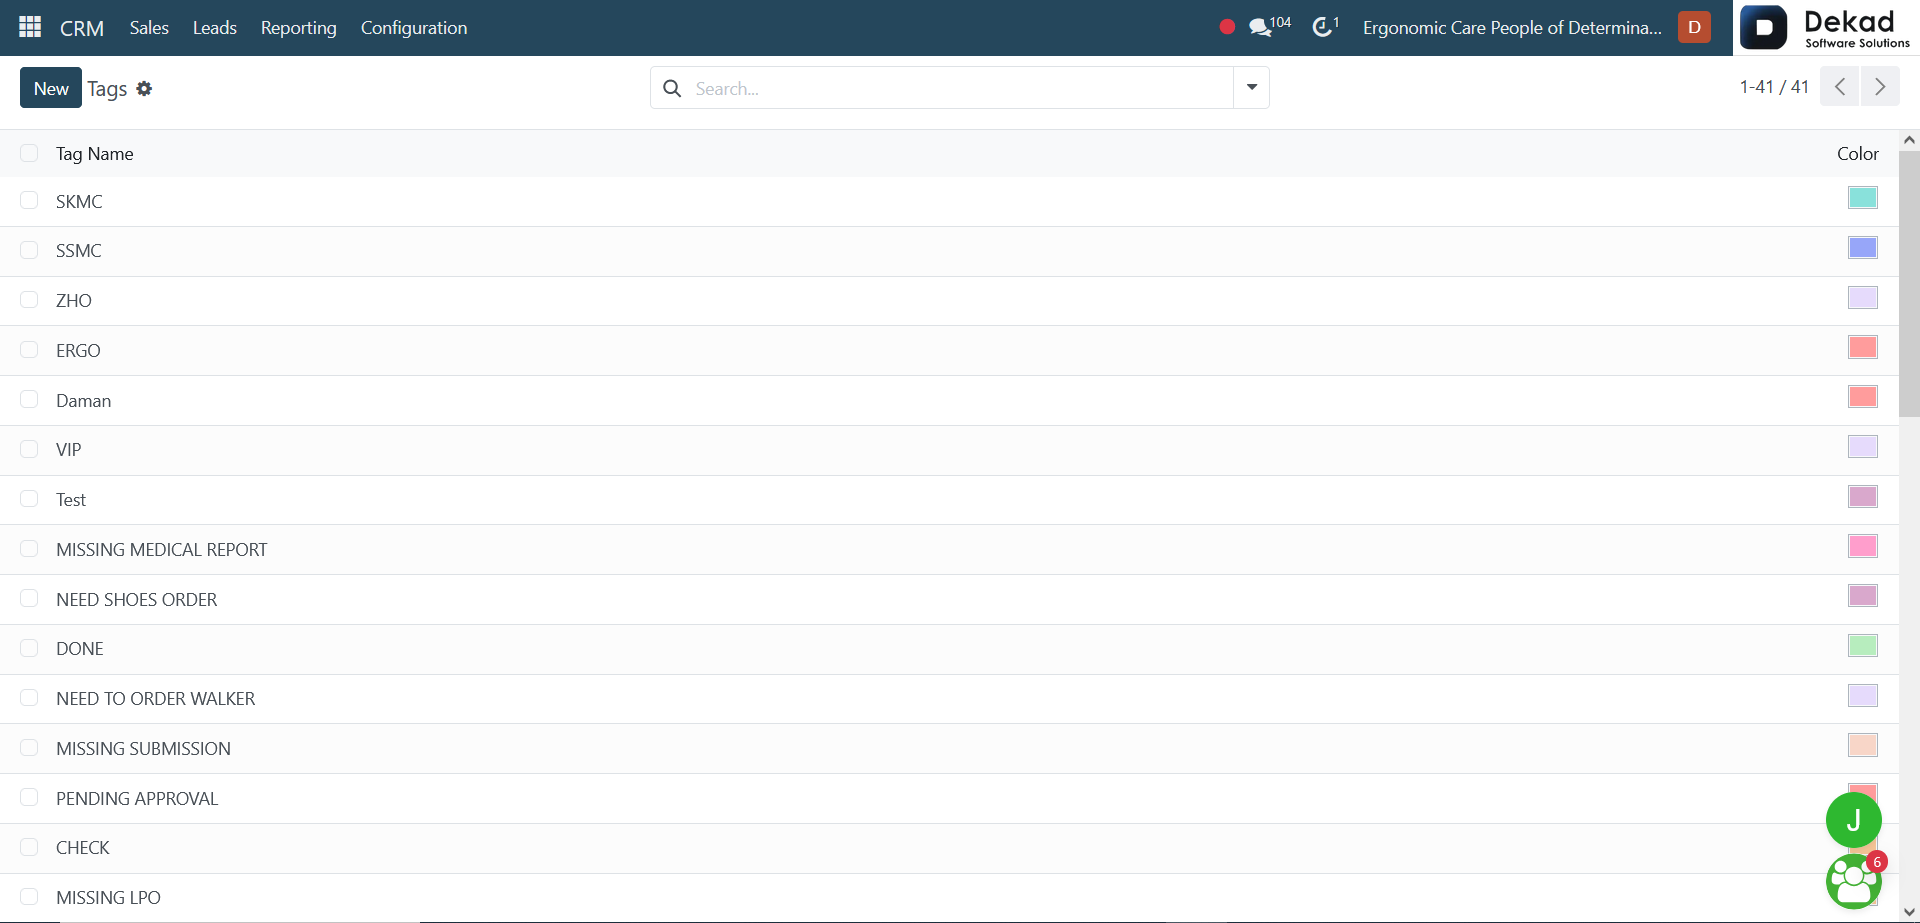Tick the VIP row checkbox
The image size is (1920, 923).
coord(29,449)
